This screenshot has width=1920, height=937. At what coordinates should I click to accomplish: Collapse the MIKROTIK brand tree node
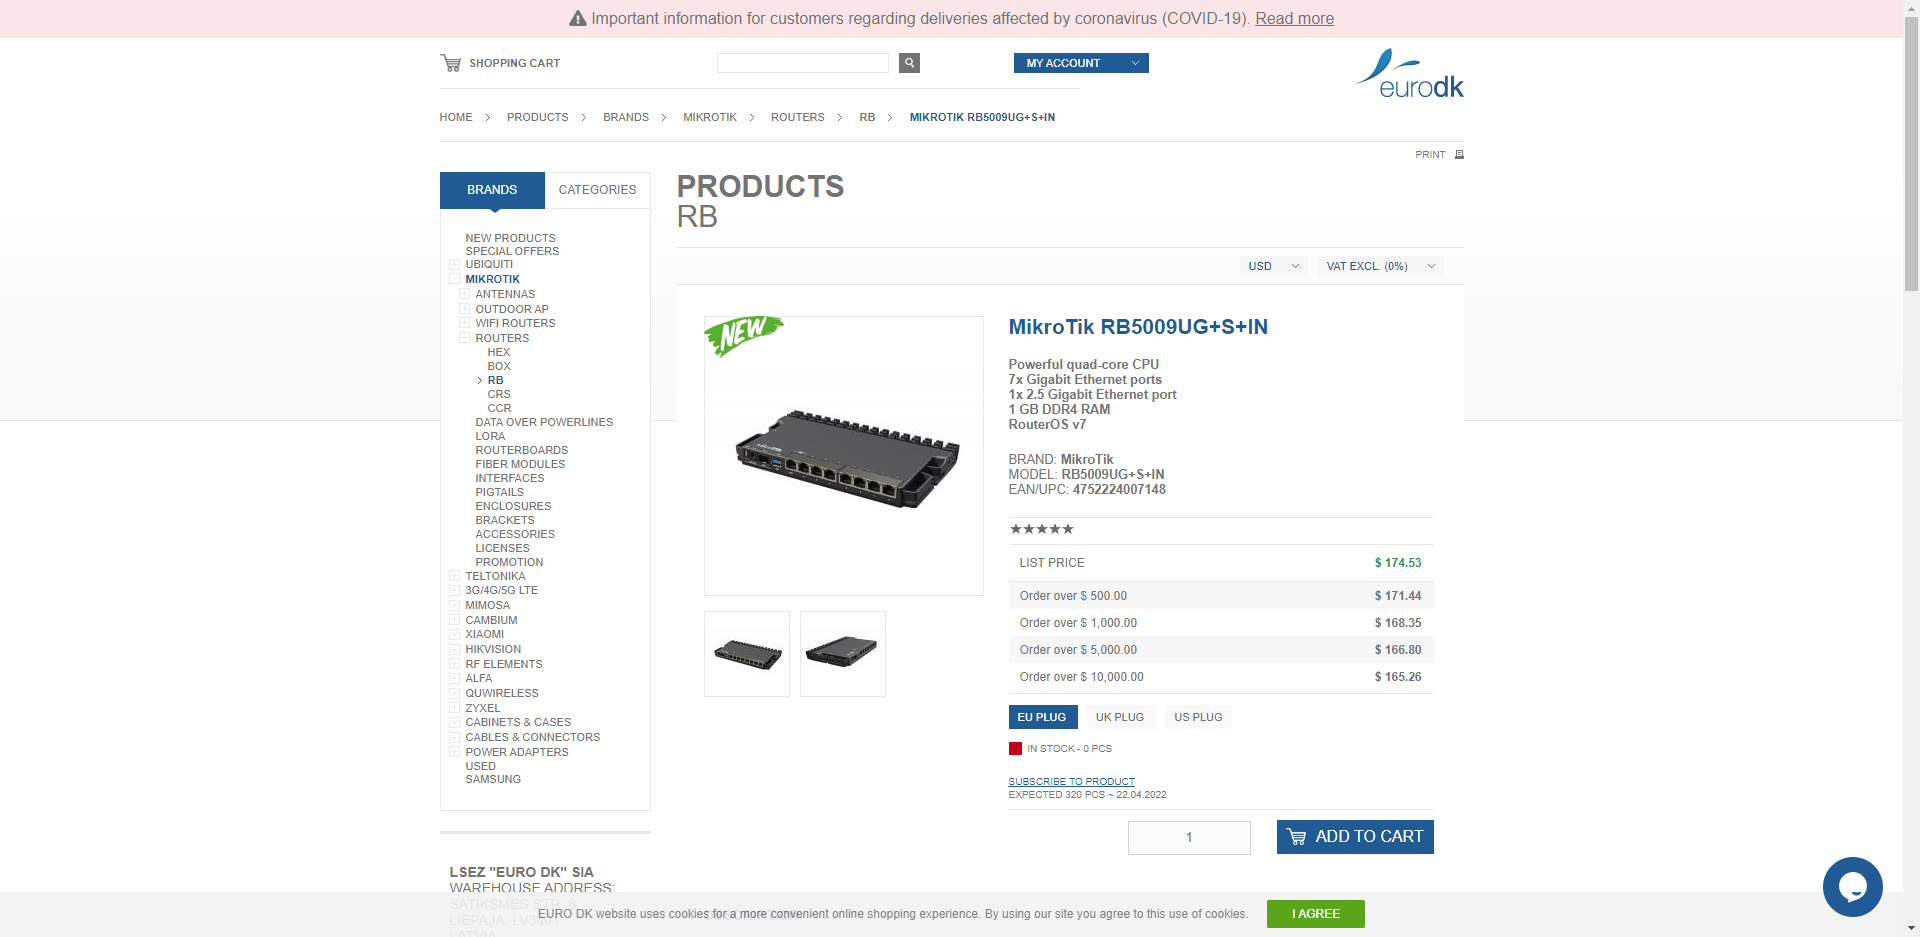tap(454, 279)
